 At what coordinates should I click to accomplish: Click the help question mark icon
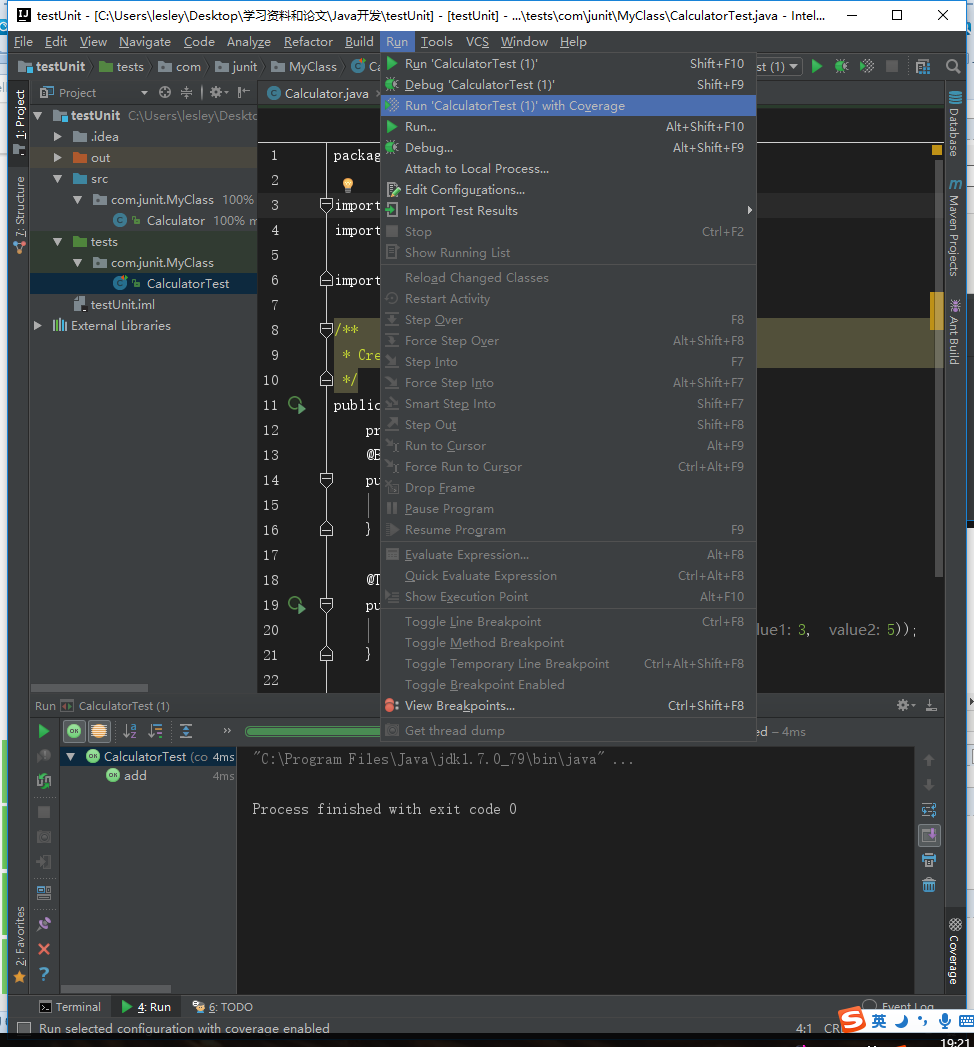point(44,974)
